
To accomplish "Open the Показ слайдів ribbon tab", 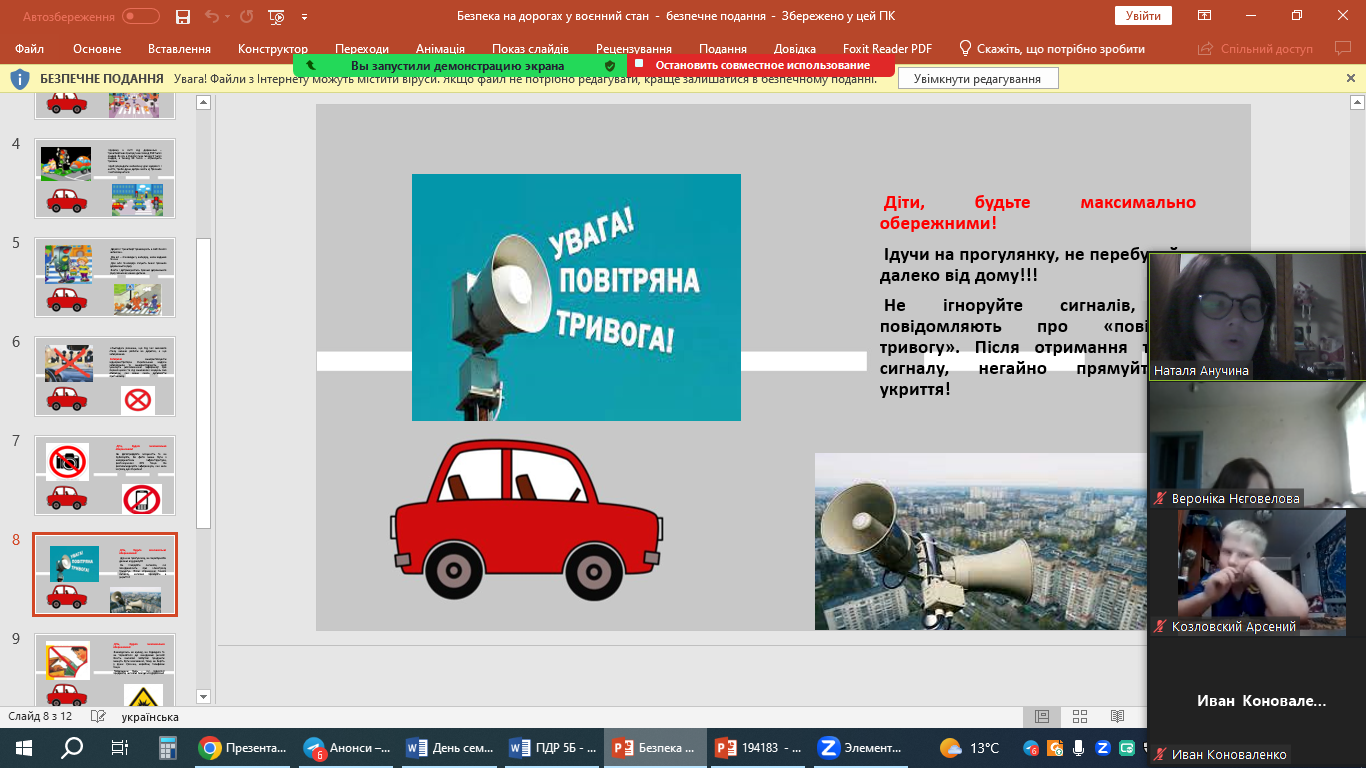I will pyautogui.click(x=530, y=49).
